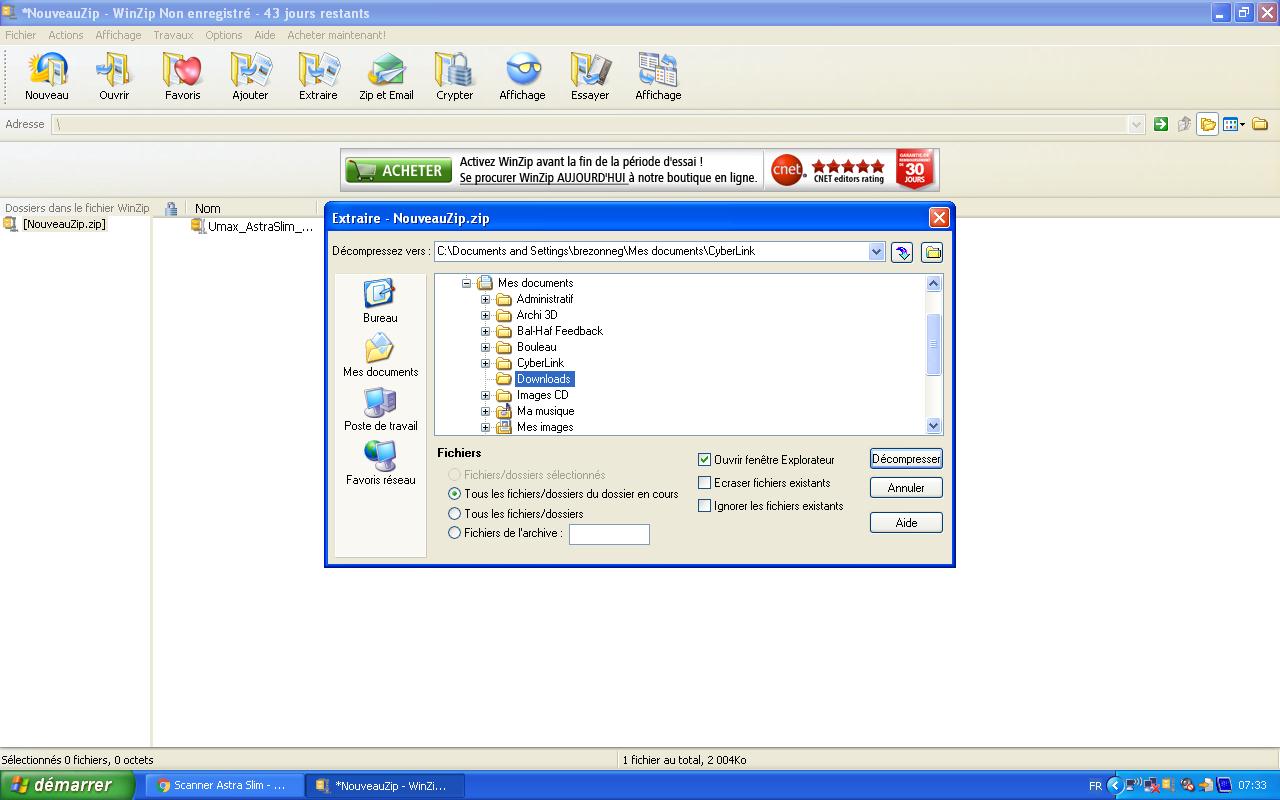Click the yellow folder icon at the Adresse bar's far right
The height and width of the screenshot is (800, 1280).
[1260, 124]
